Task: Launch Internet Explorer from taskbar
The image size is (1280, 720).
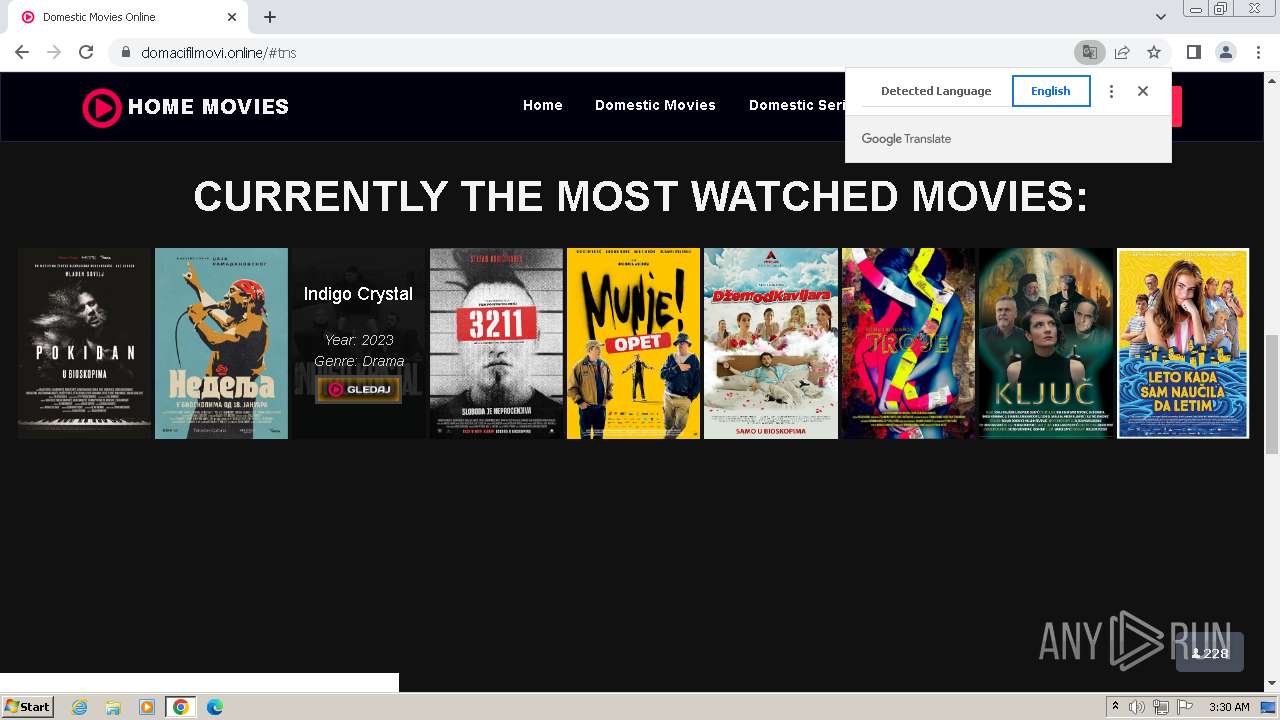Action: (80, 707)
